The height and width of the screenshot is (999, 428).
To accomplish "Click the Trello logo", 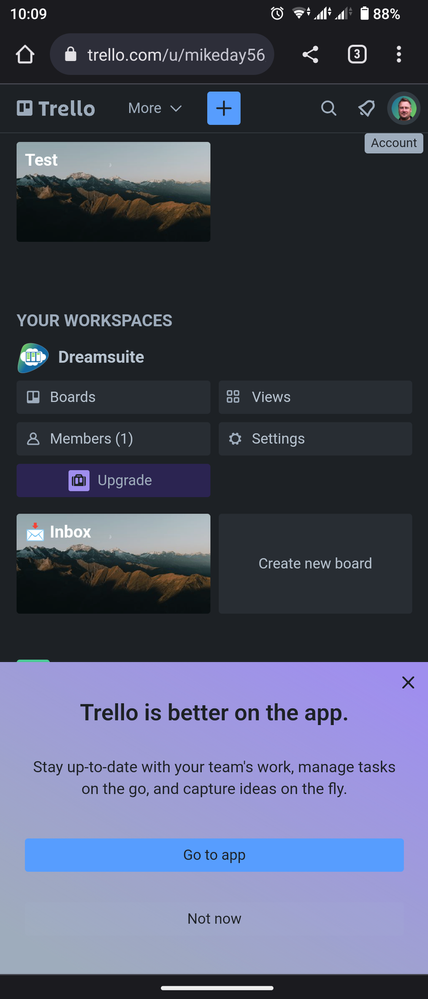I will click(x=56, y=108).
